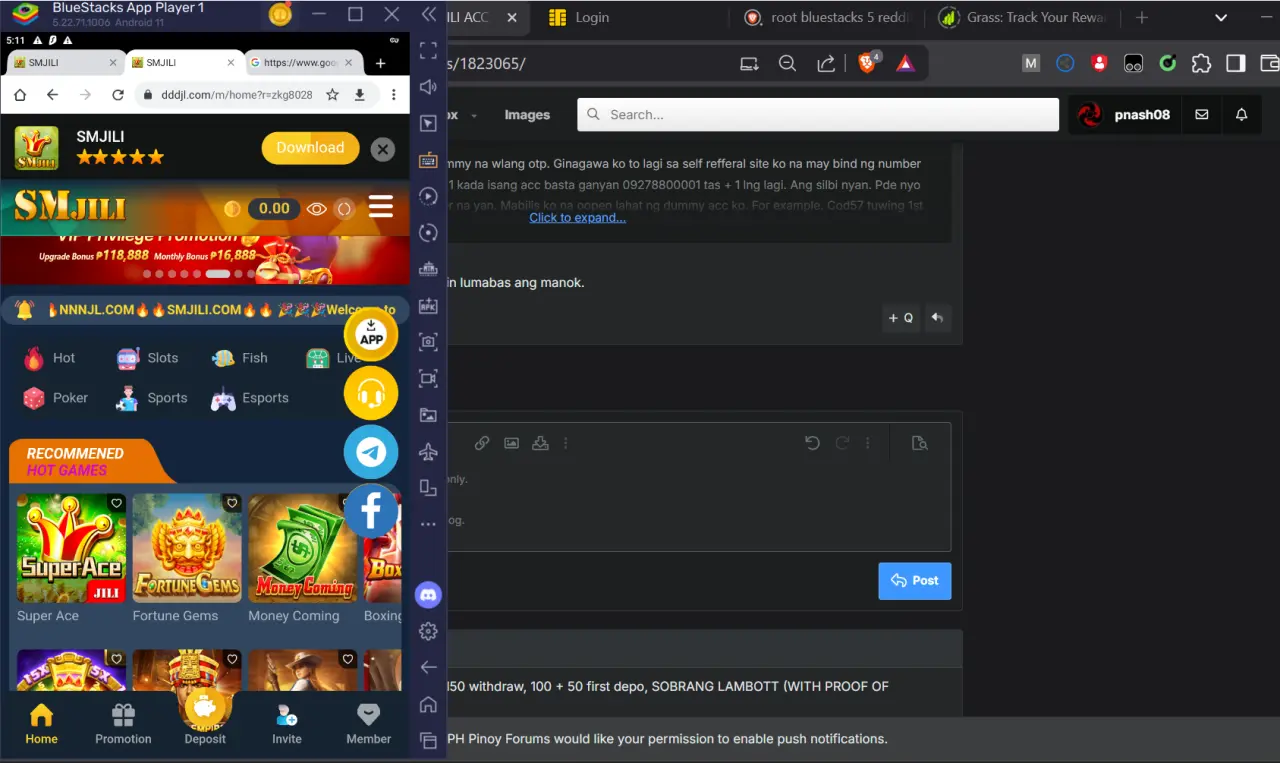Open forum inbox envelope icon
The image size is (1280, 763).
(1202, 115)
